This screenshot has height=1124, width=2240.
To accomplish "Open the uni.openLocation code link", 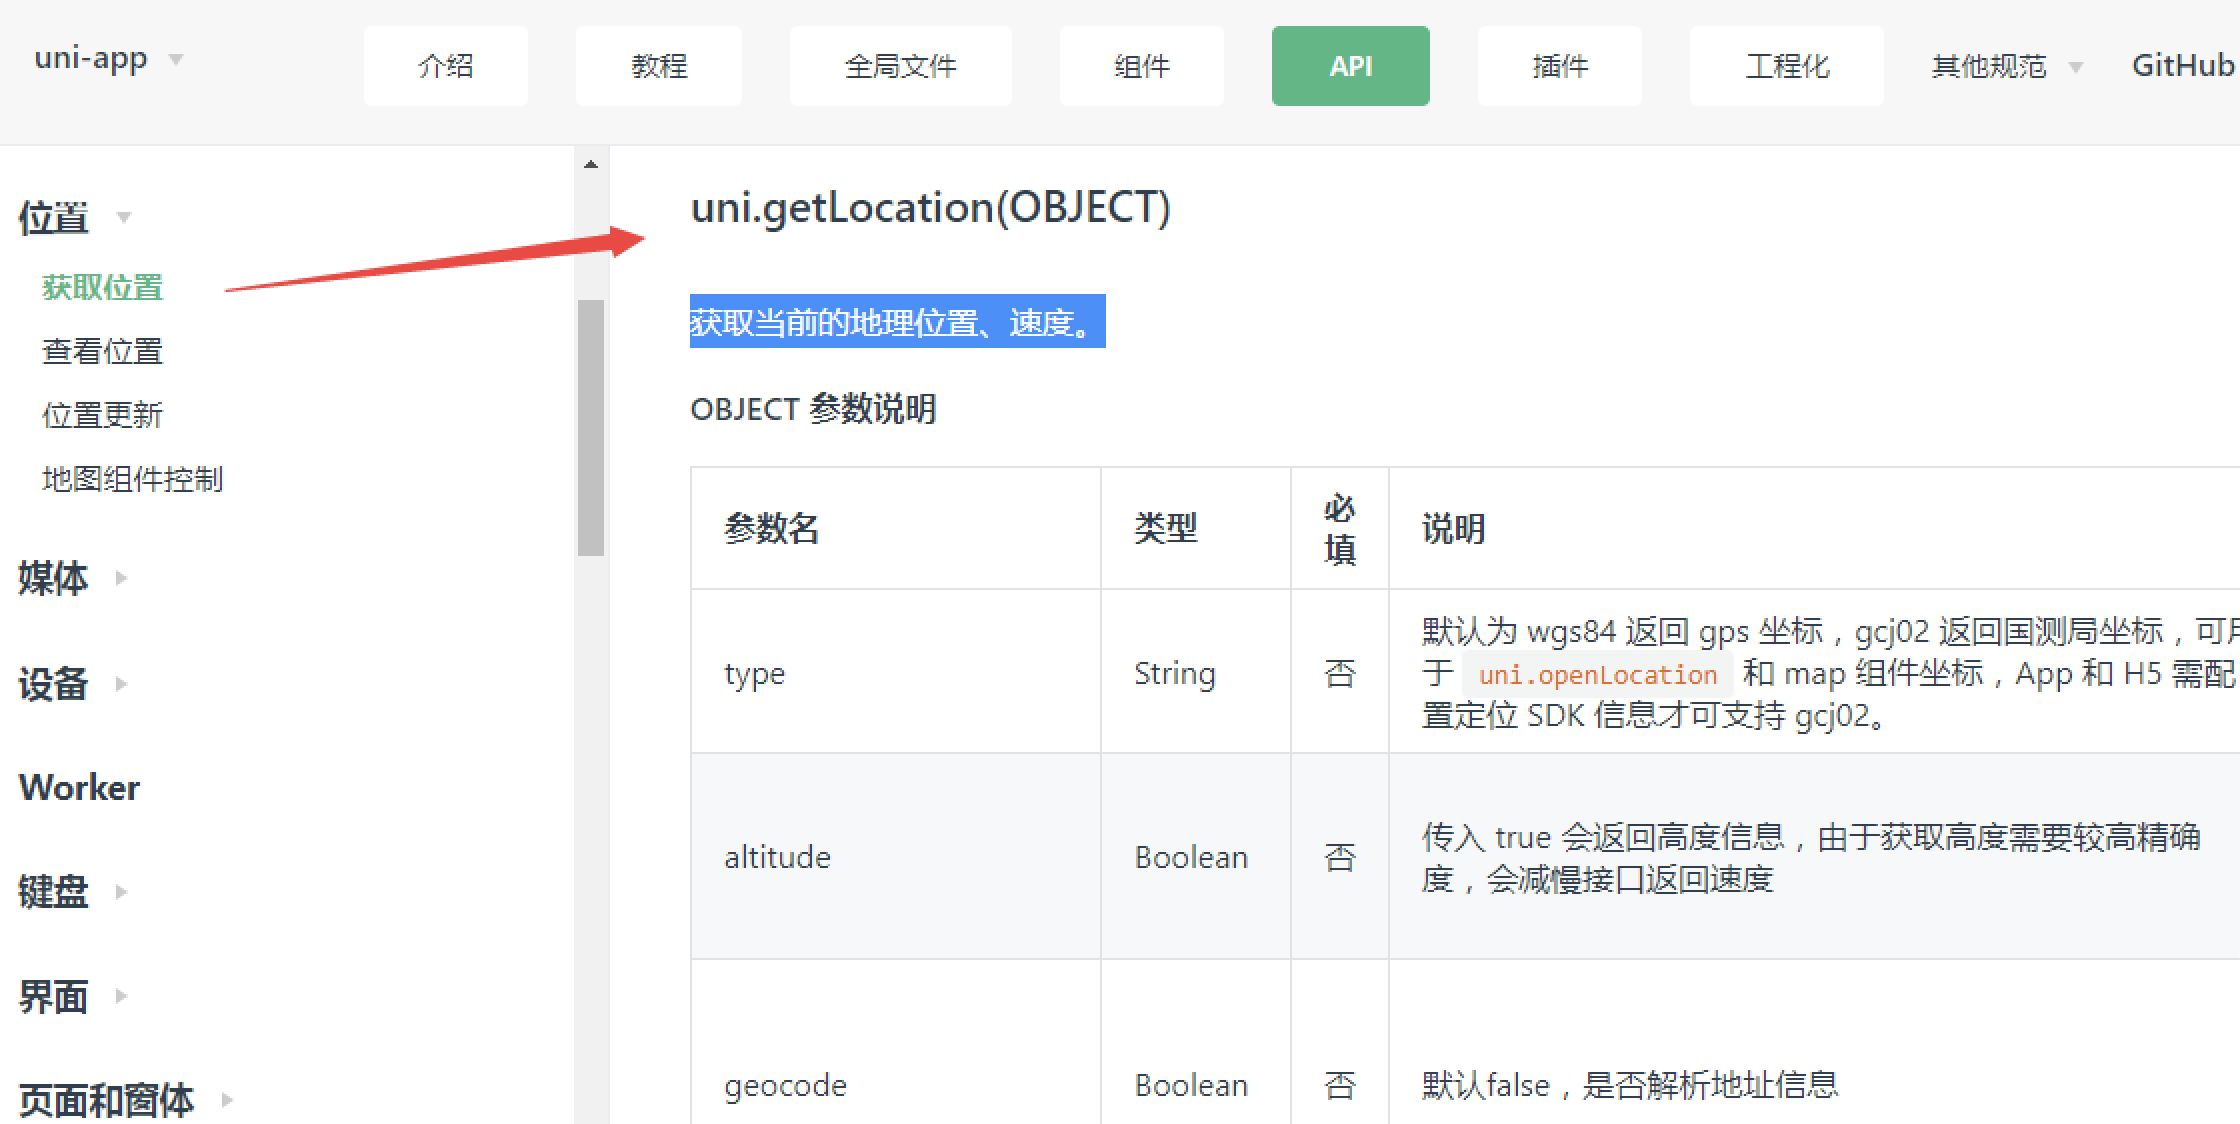I will pos(1597,675).
